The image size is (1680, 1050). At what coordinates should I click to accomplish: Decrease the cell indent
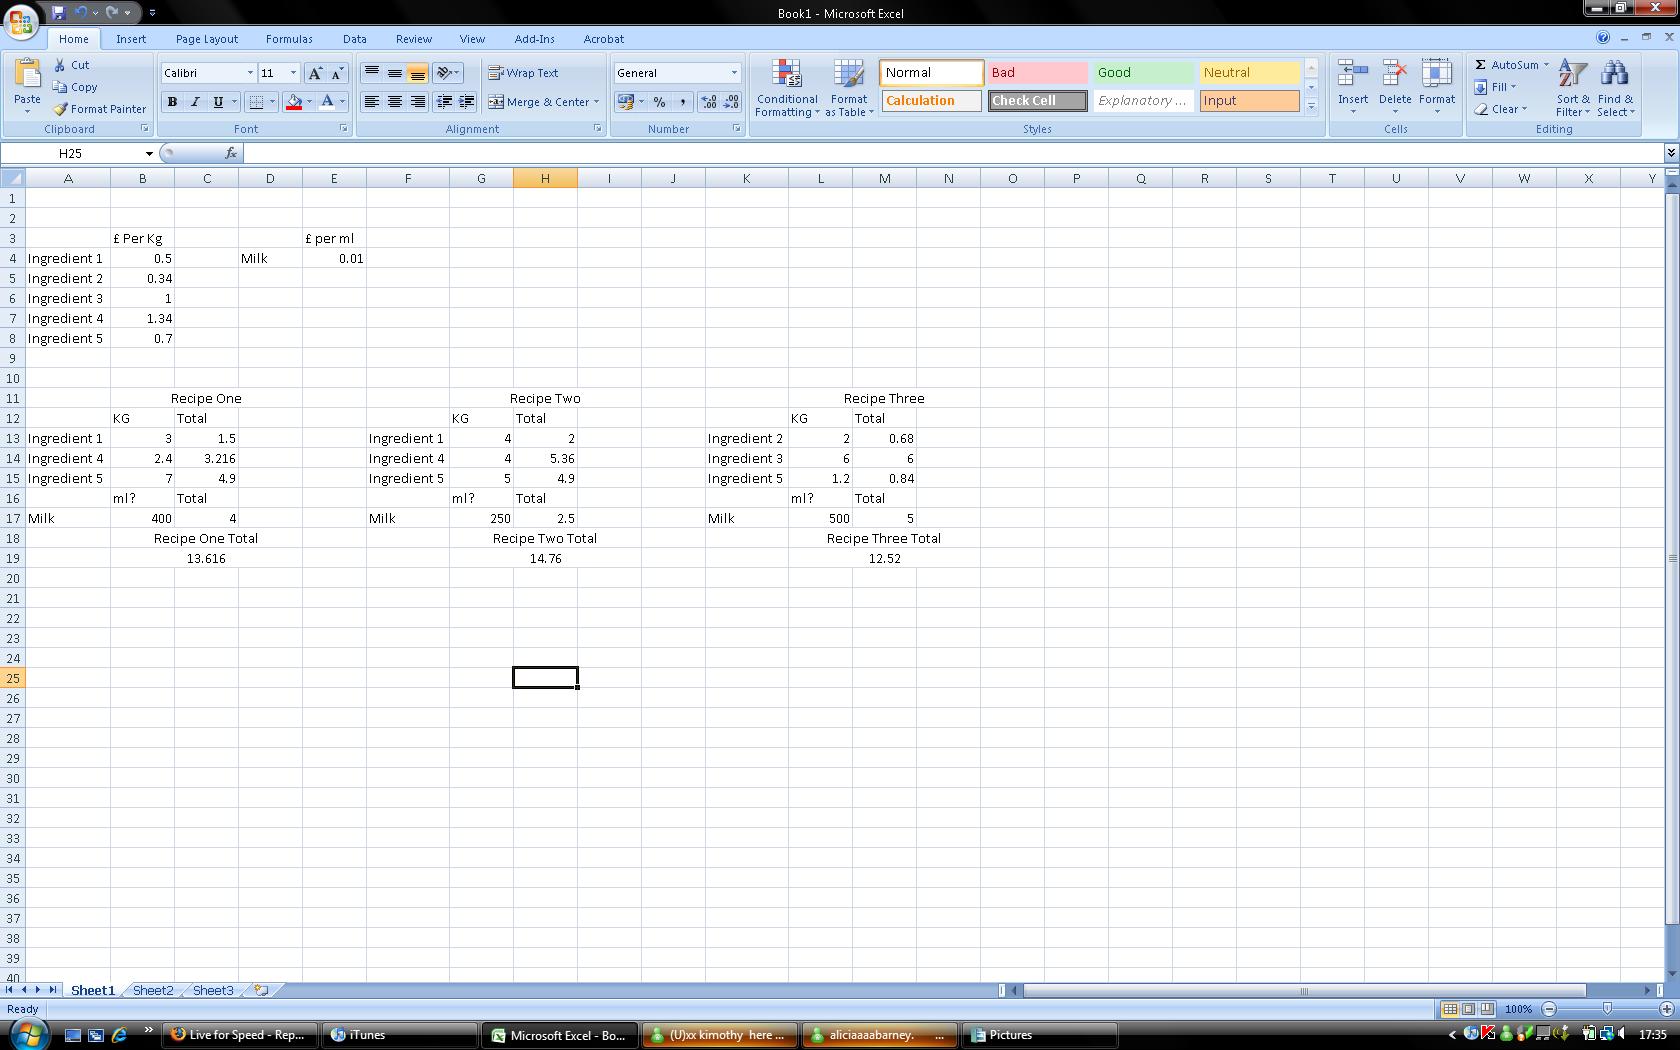click(x=443, y=102)
